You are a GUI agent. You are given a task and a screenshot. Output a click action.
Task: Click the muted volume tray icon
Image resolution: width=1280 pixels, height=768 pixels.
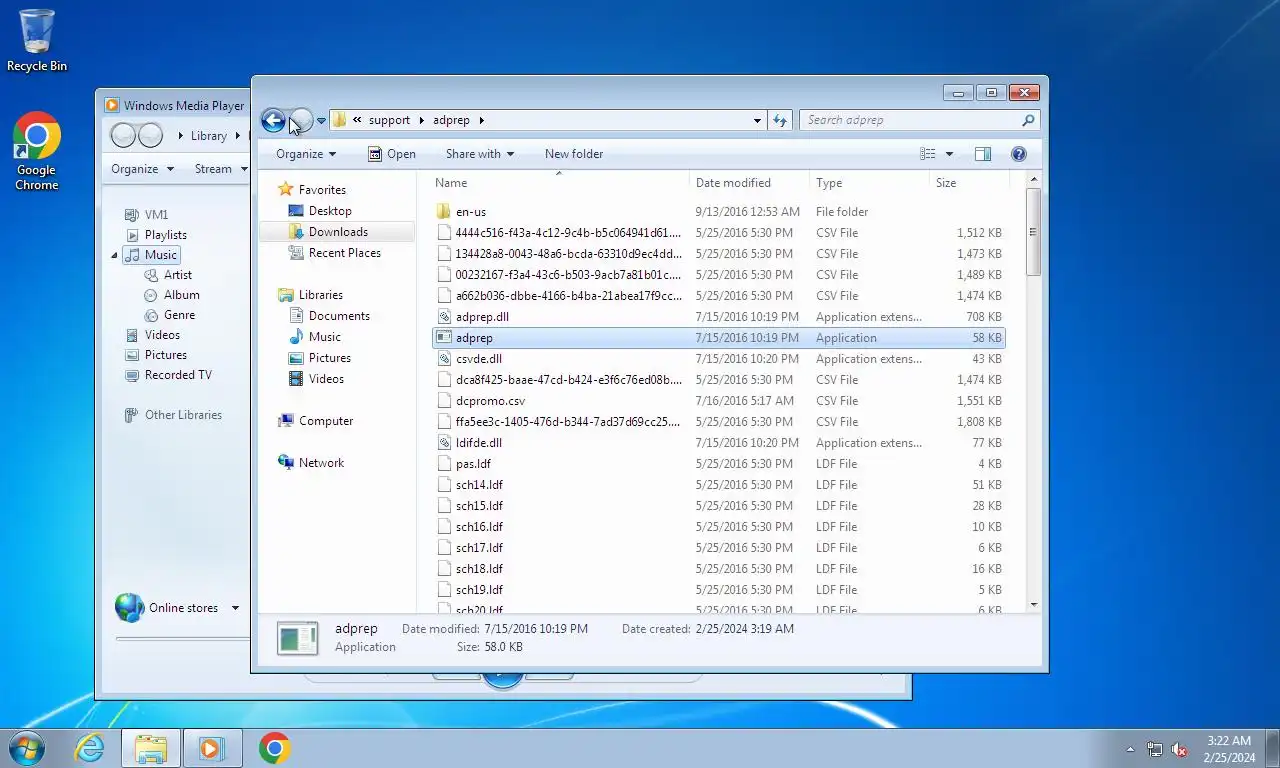pyautogui.click(x=1179, y=749)
